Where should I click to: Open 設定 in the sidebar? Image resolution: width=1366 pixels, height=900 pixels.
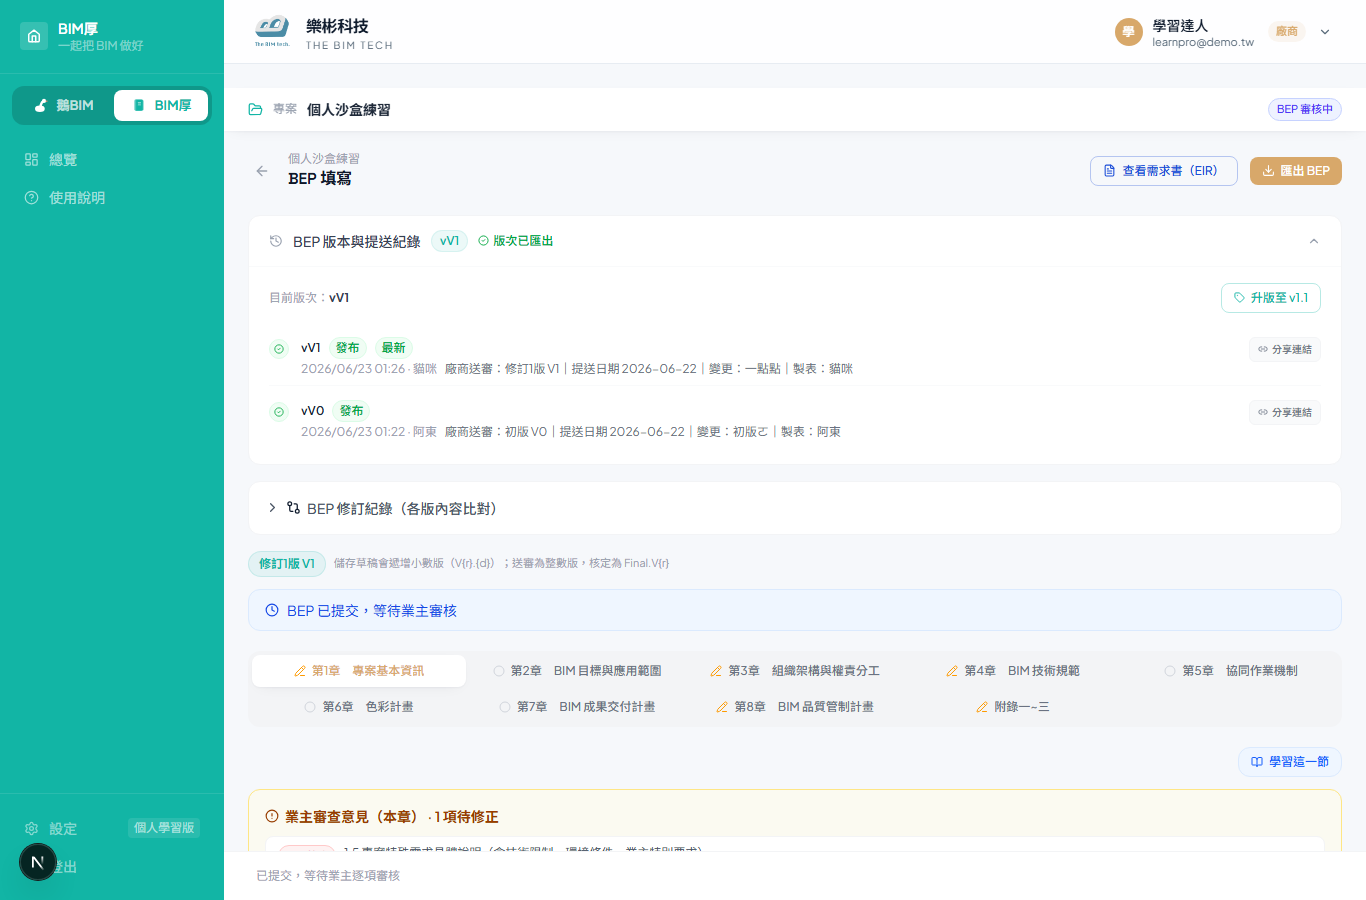coord(51,829)
